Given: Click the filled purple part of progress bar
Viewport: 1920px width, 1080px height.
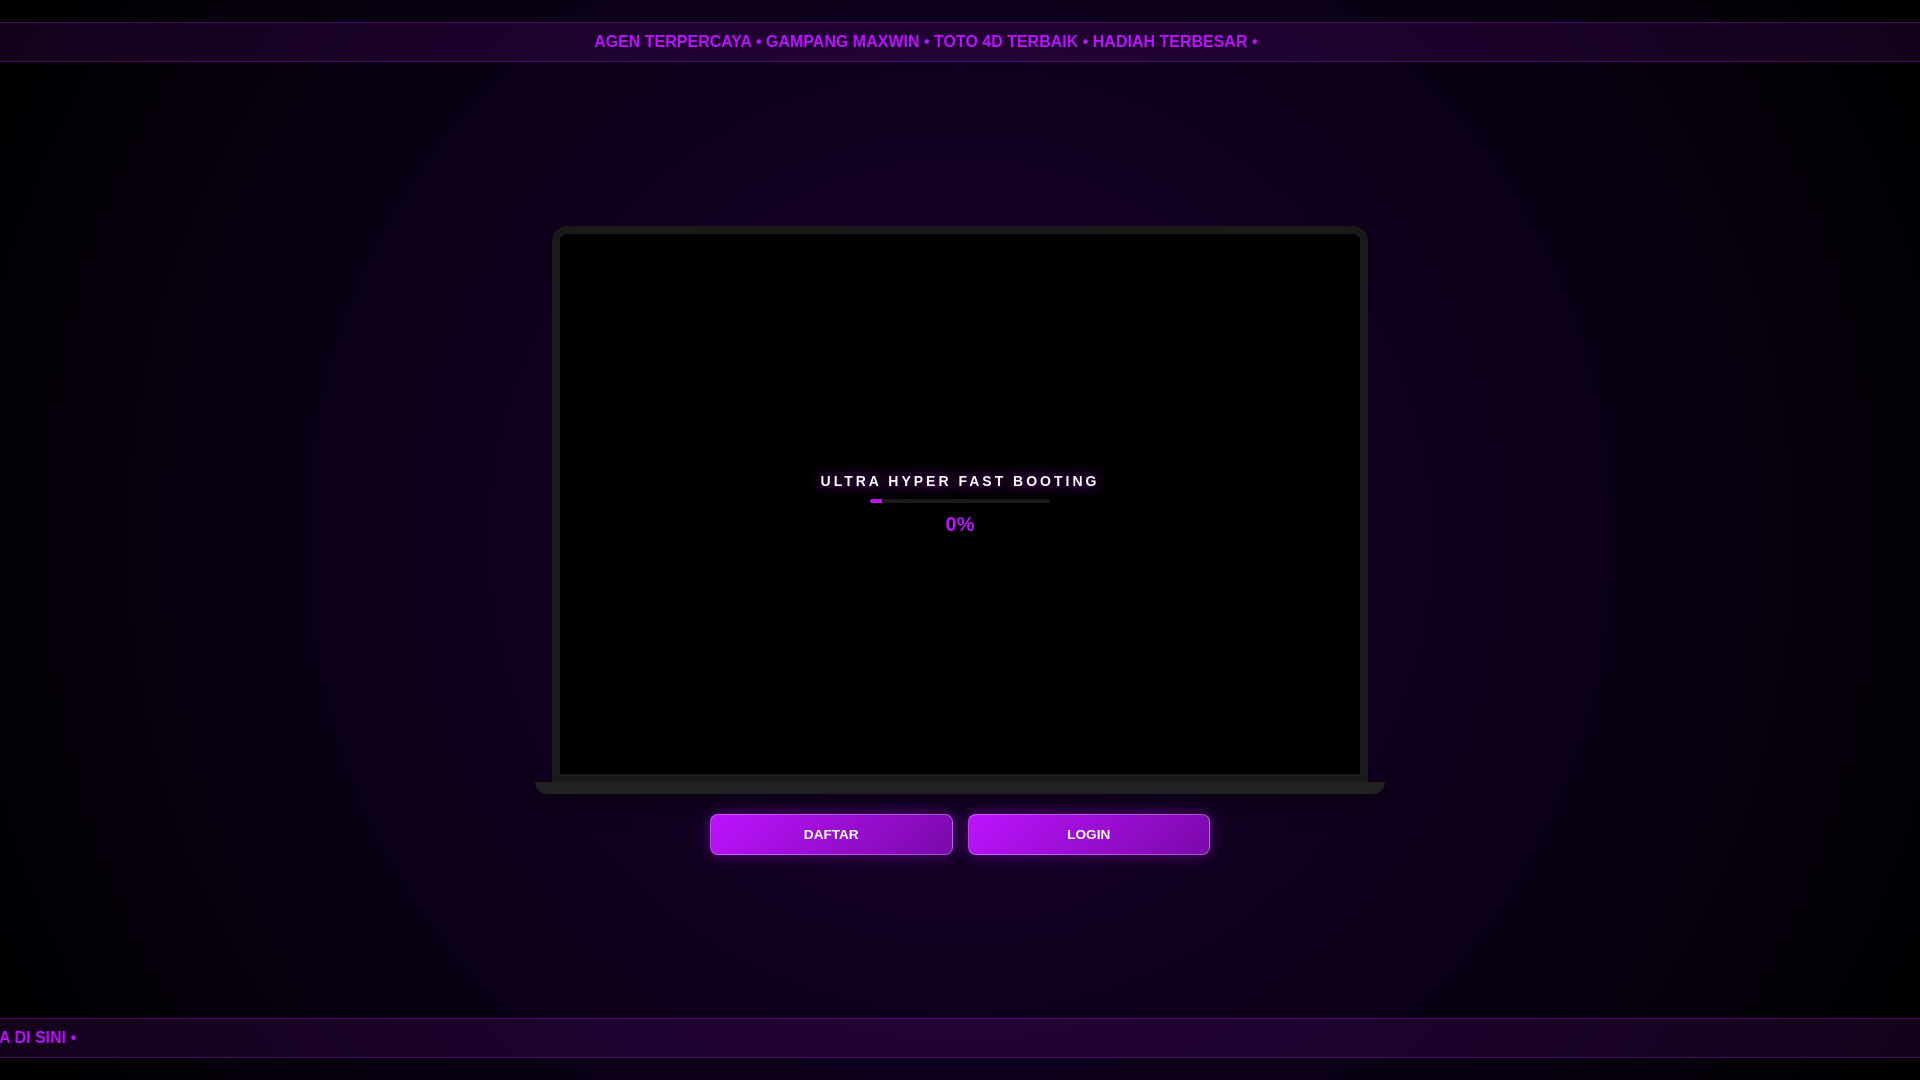Looking at the screenshot, I should 876,501.
